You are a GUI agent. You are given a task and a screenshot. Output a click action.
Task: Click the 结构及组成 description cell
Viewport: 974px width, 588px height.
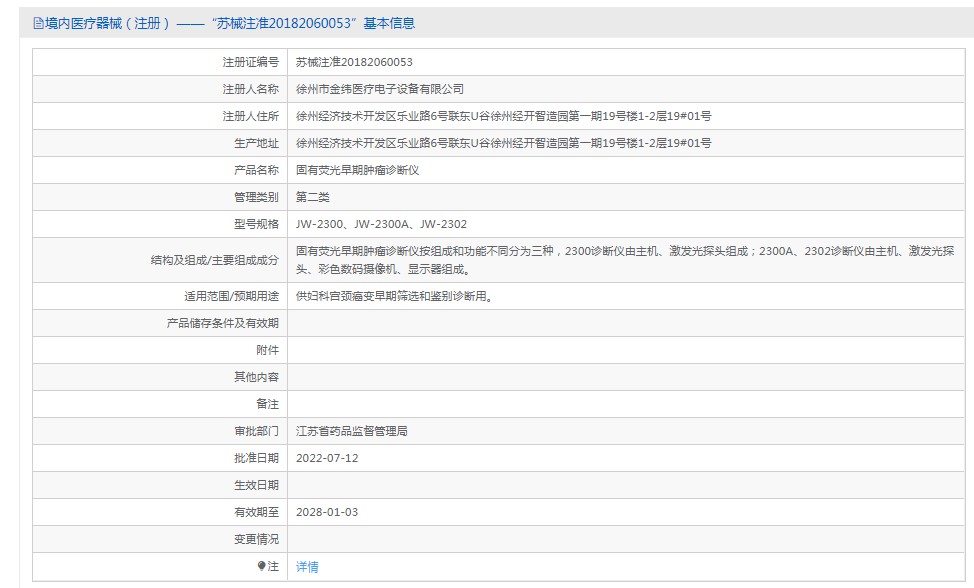(600, 262)
